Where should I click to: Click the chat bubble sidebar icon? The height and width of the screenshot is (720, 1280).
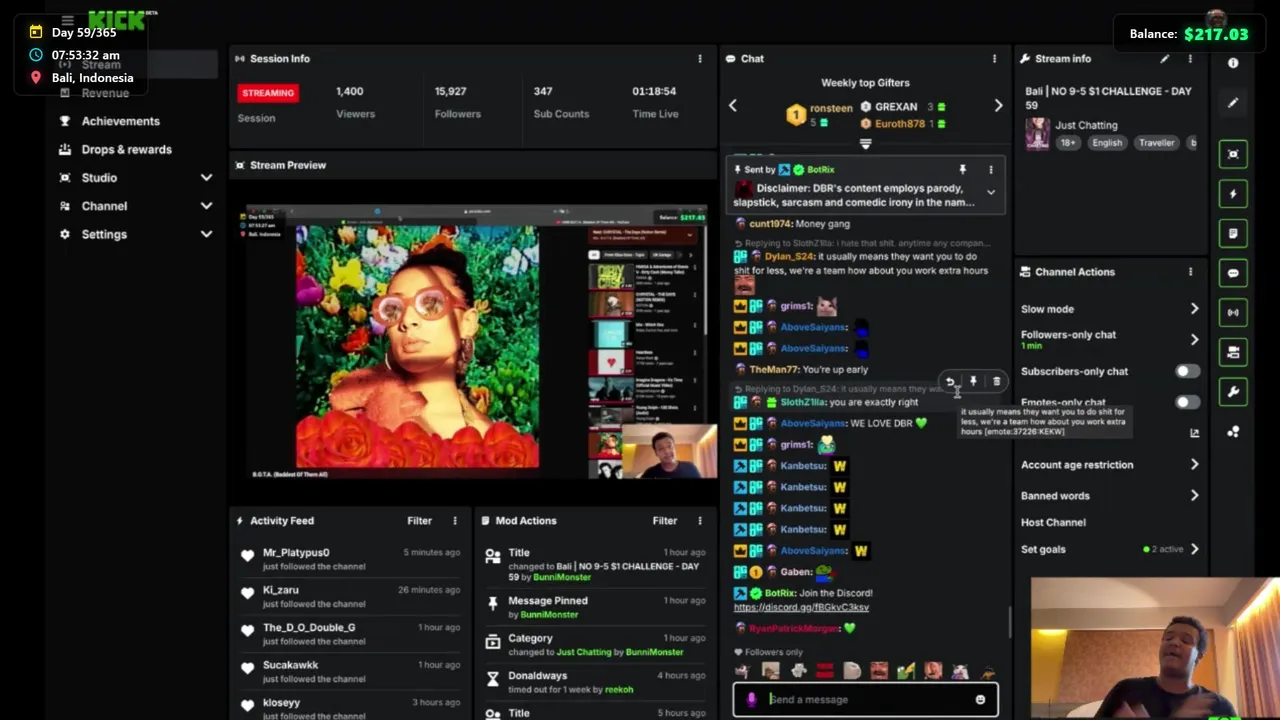[x=1233, y=273]
